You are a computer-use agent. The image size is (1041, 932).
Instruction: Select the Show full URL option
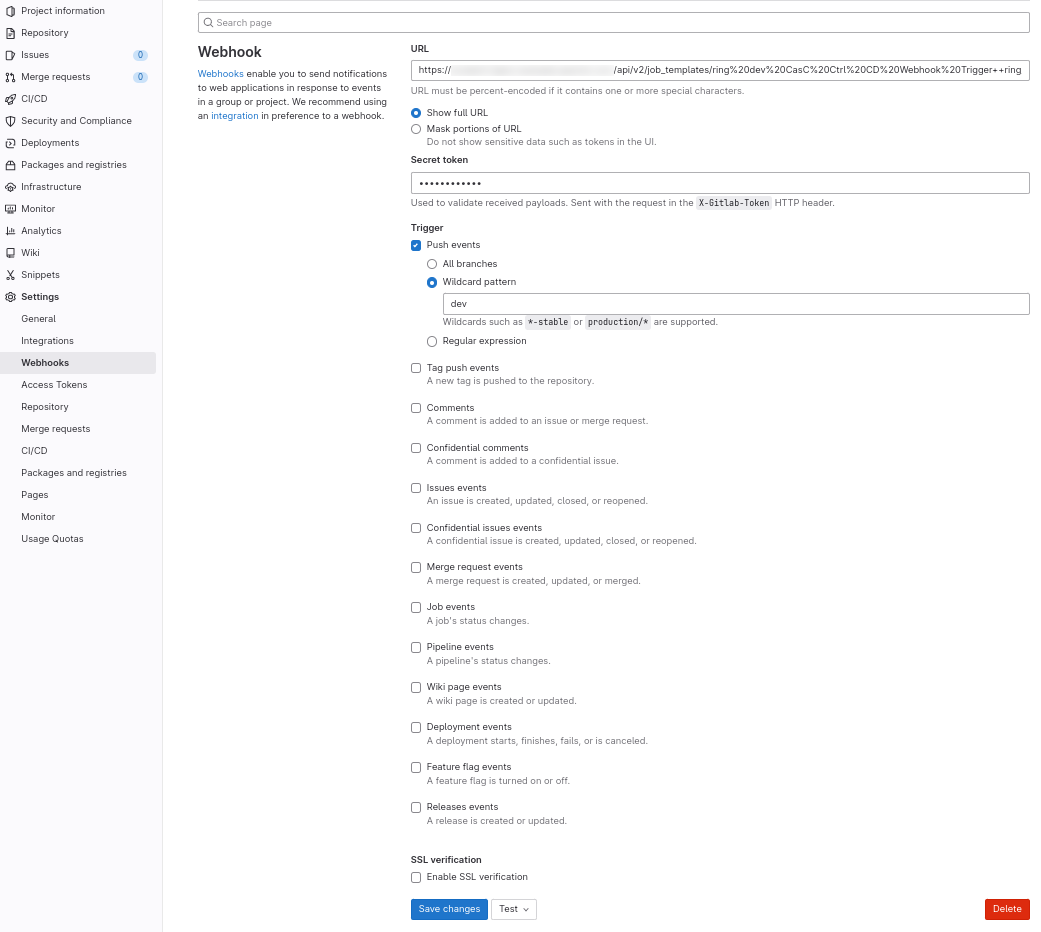point(416,113)
